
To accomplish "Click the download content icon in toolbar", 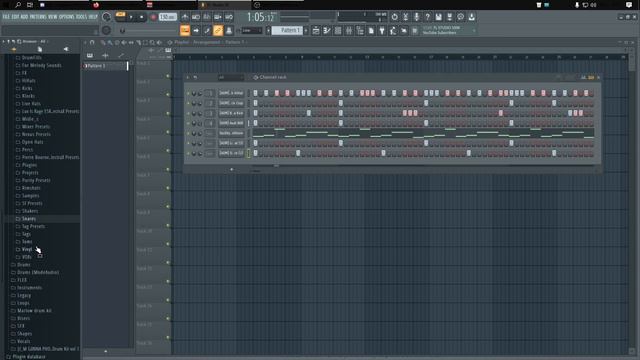I will click(x=471, y=17).
